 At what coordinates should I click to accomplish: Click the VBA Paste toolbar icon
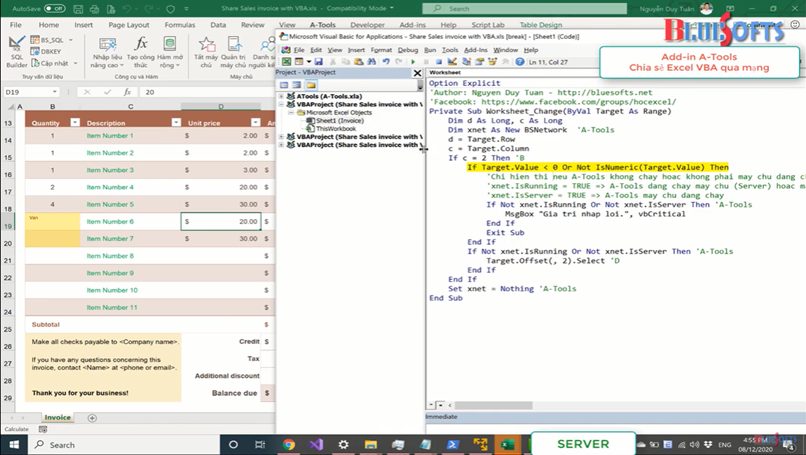coord(358,62)
